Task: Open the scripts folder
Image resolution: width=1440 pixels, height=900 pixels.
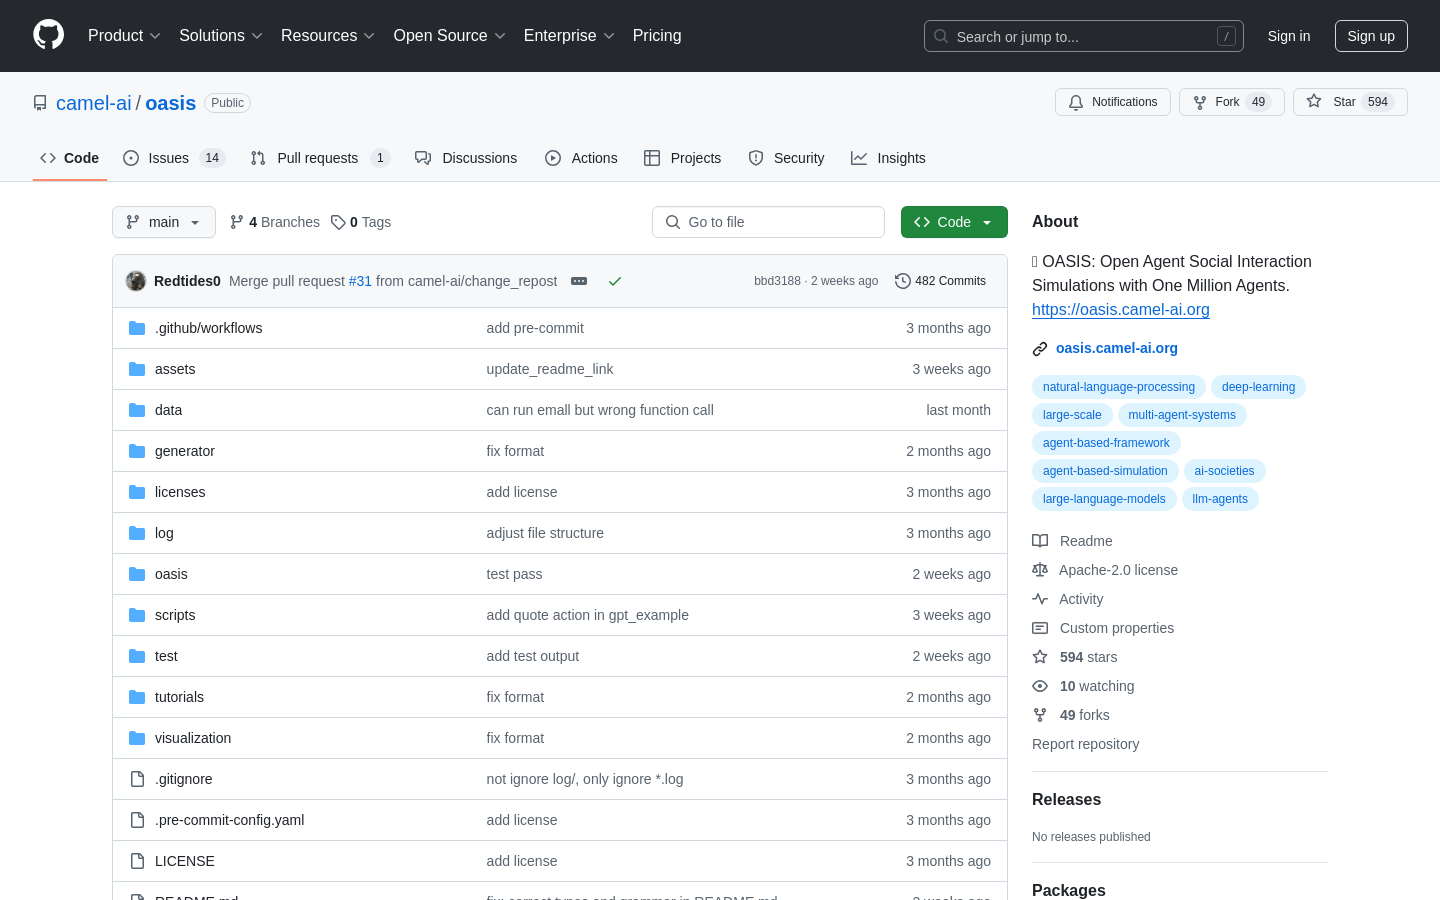Action: (175, 615)
